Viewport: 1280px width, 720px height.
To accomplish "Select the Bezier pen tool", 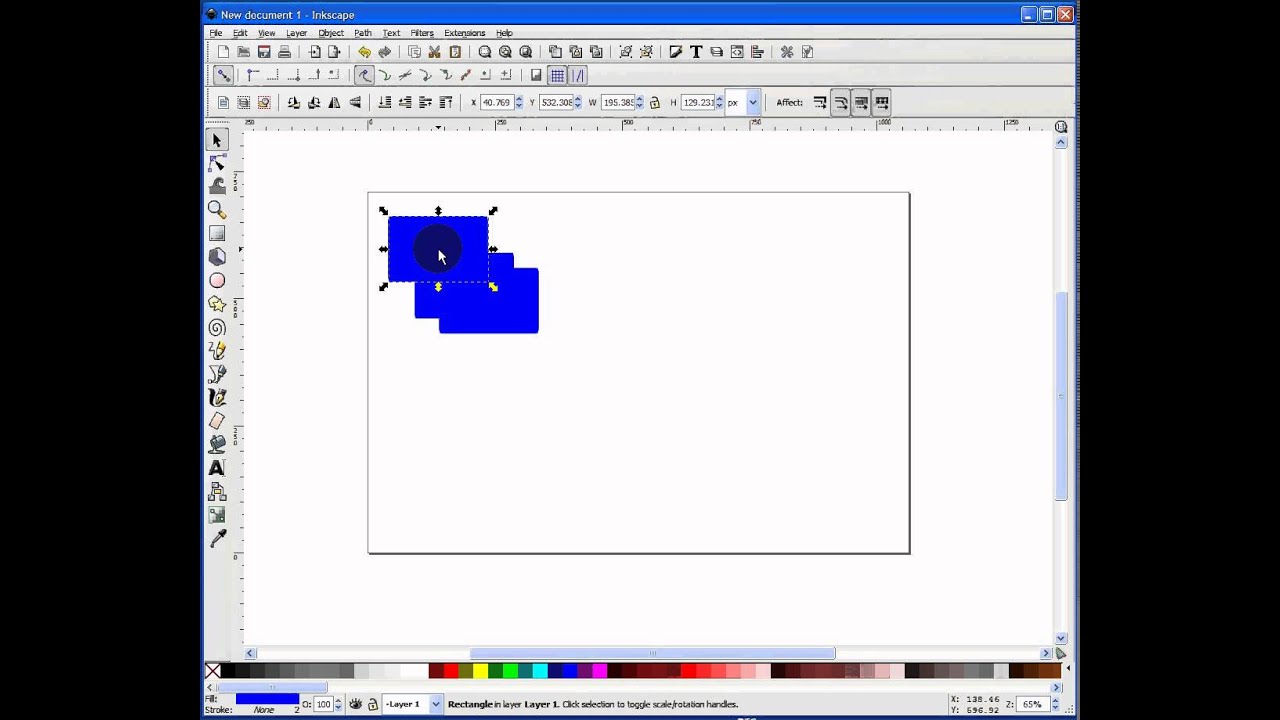I will [x=217, y=374].
